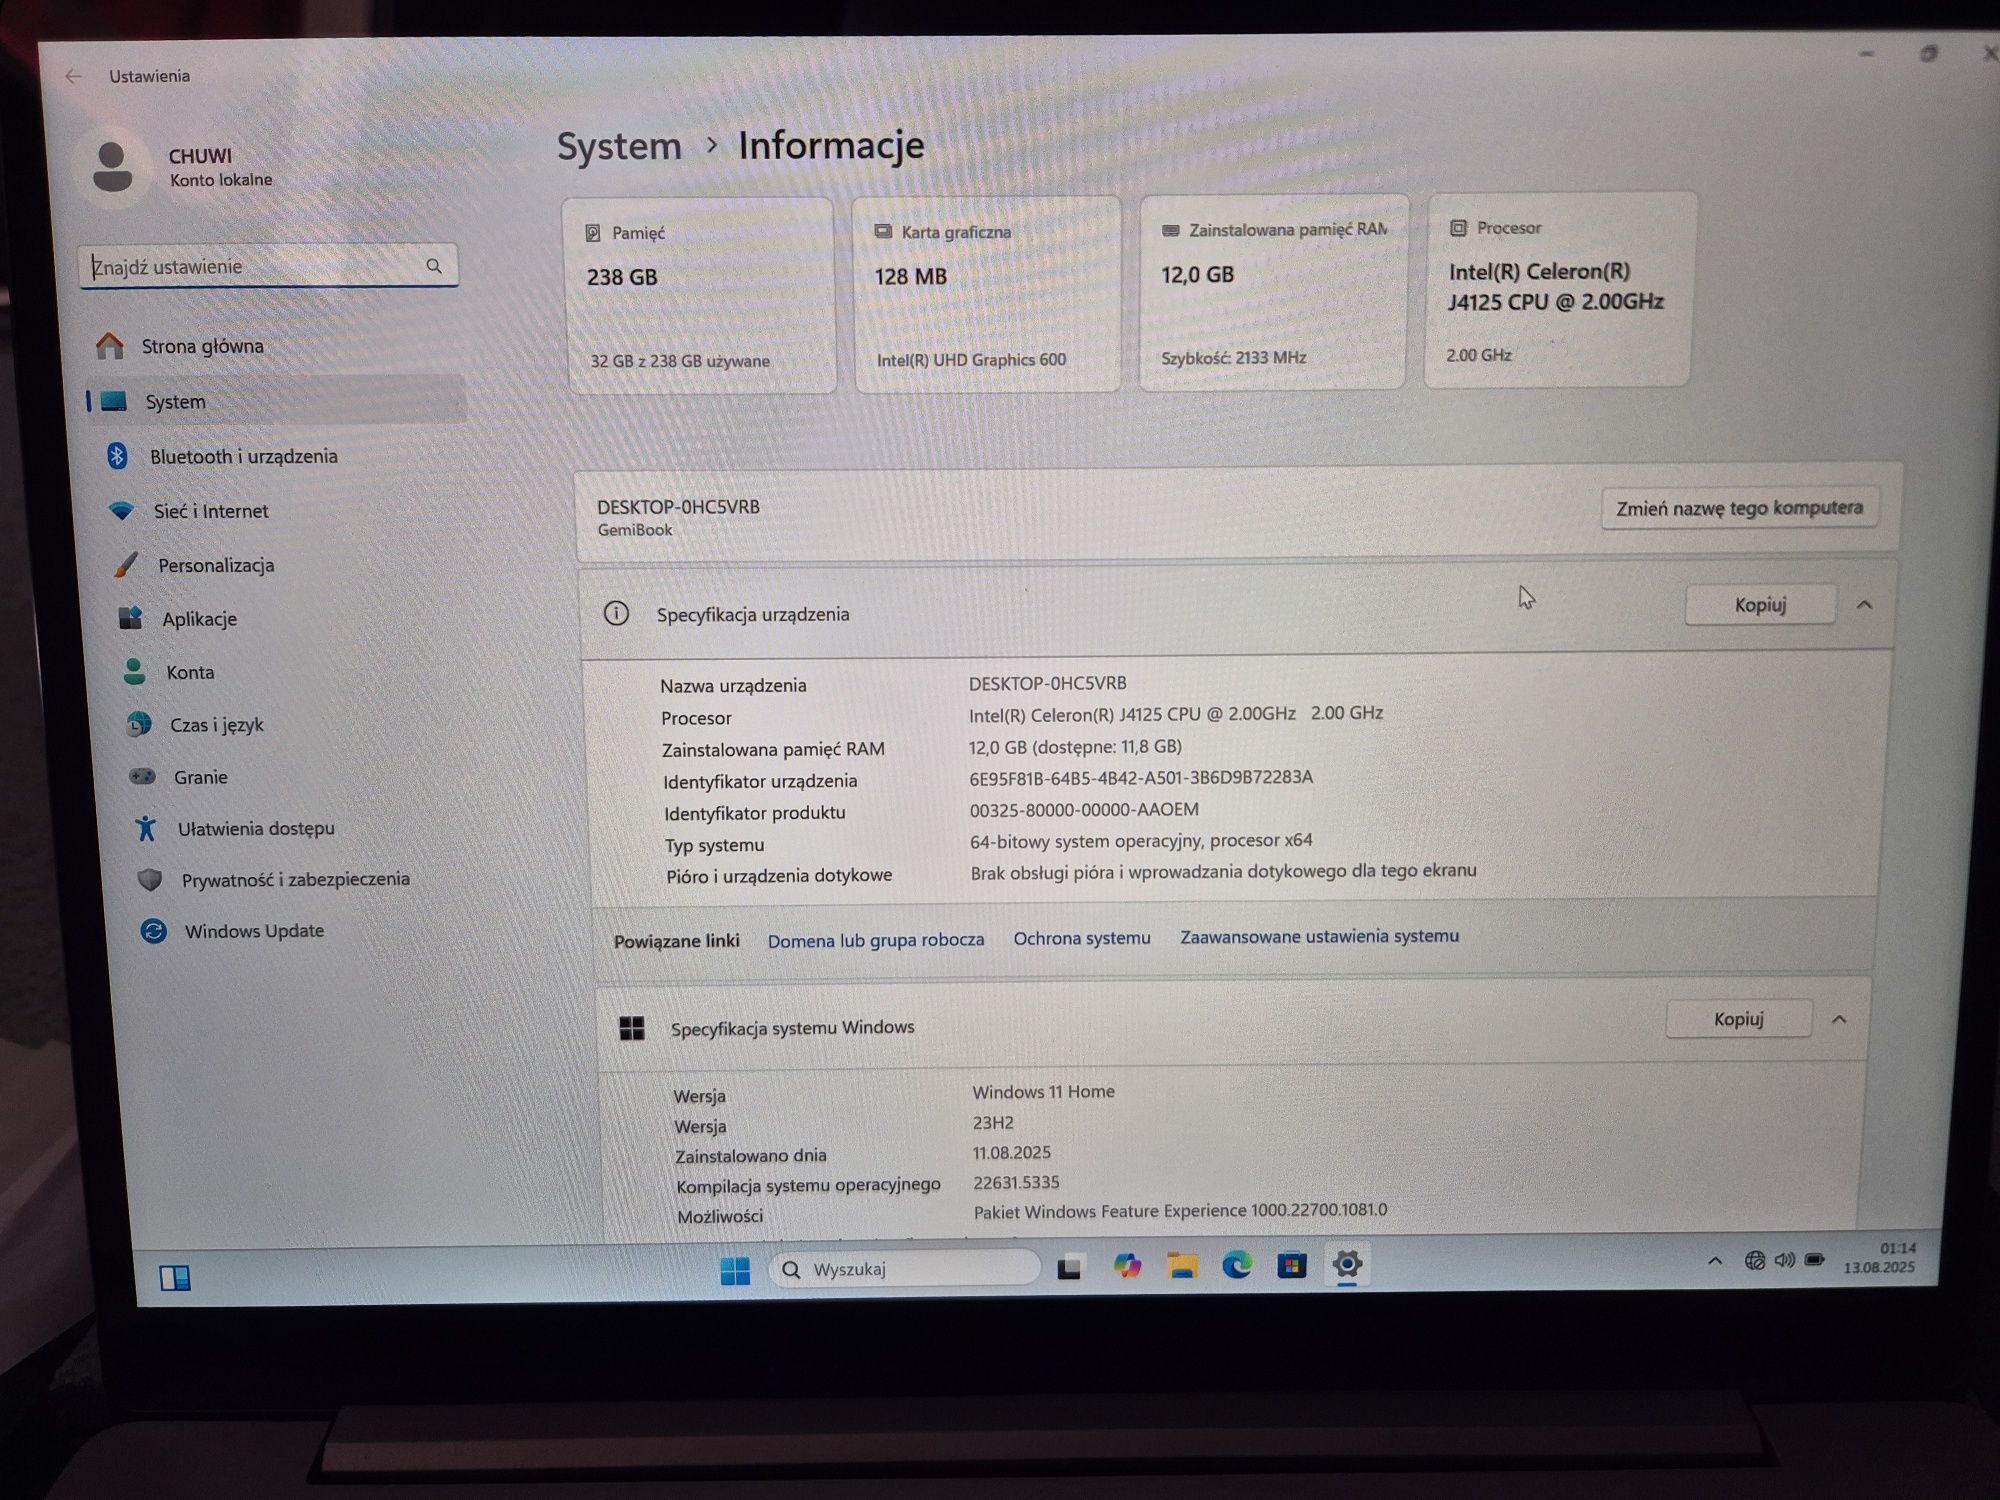Click device ID value 6E95F81B-64B5-4B42-A501-3B6D9B72283A
This screenshot has width=2000, height=1500.
[x=1141, y=777]
